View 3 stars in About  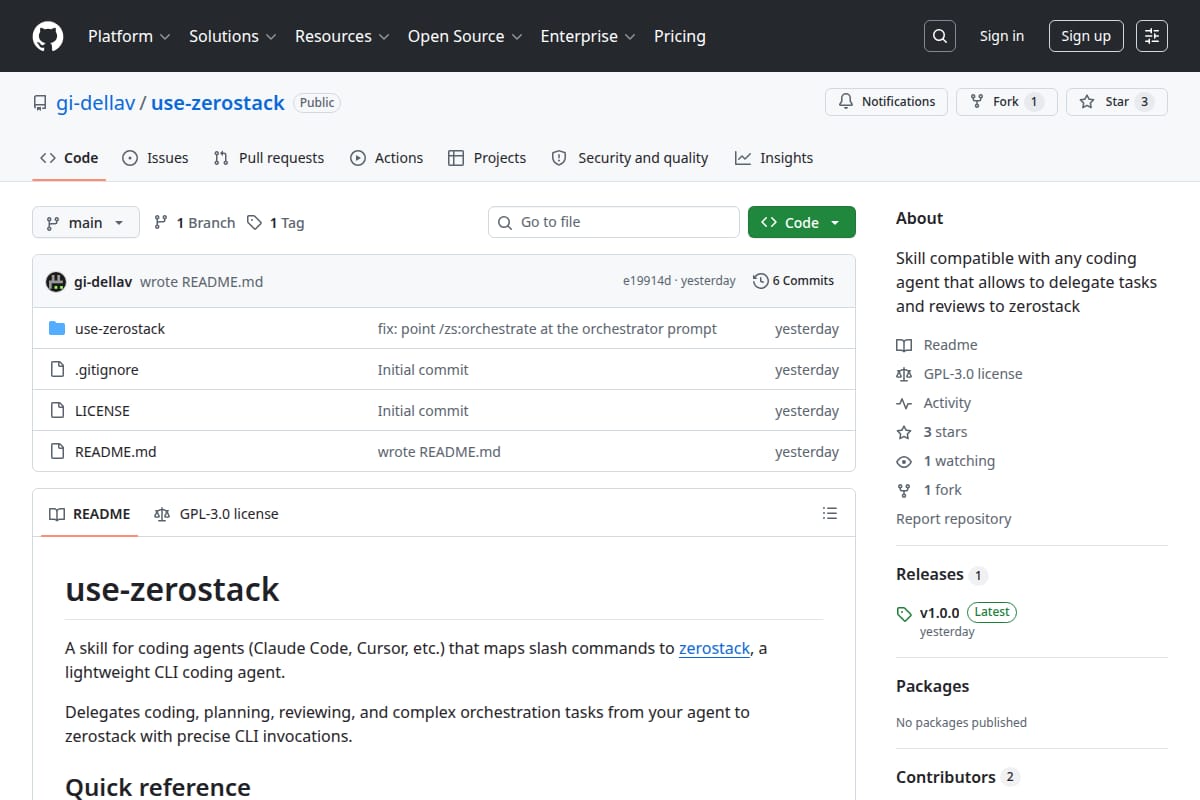click(932, 432)
